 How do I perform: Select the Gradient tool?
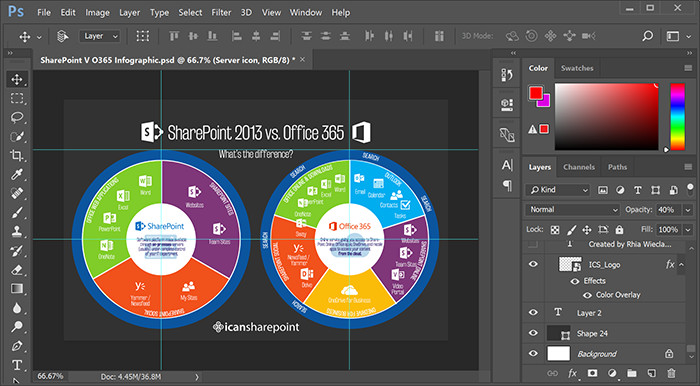(x=17, y=289)
